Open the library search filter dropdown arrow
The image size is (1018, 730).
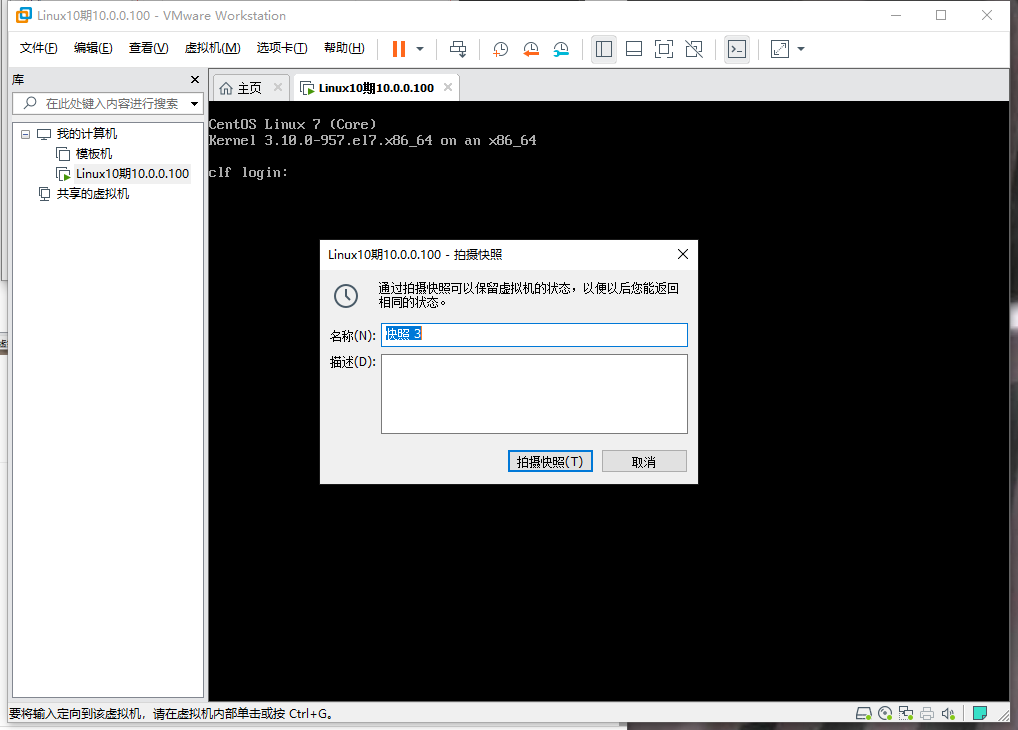194,103
